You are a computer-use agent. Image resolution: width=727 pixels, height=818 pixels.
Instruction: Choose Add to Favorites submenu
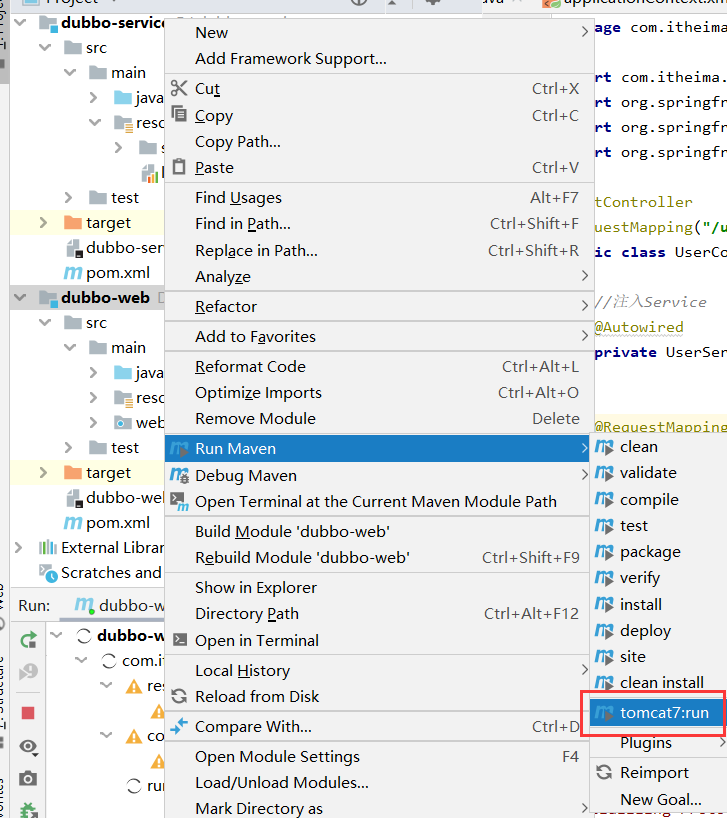[379, 336]
